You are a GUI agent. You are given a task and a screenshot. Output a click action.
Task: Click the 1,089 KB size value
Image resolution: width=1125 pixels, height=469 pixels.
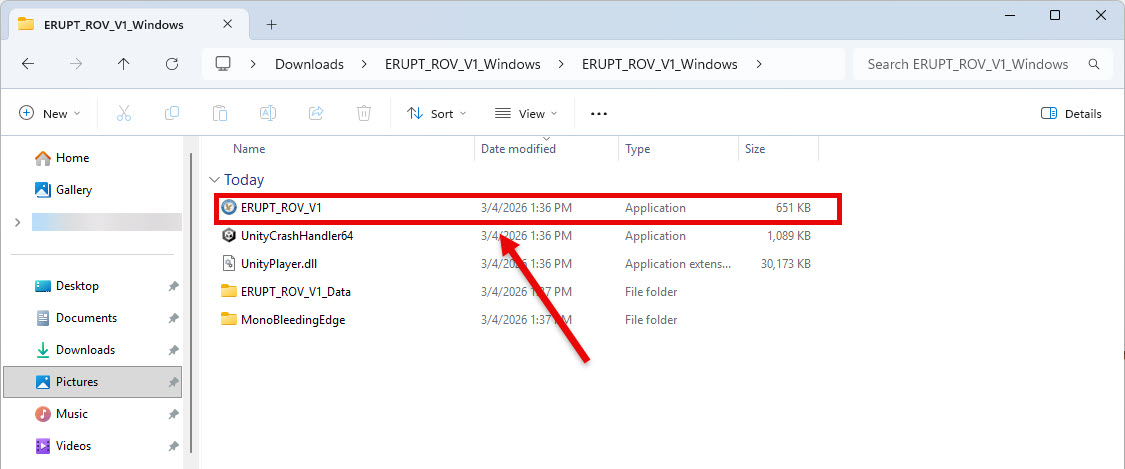point(789,236)
